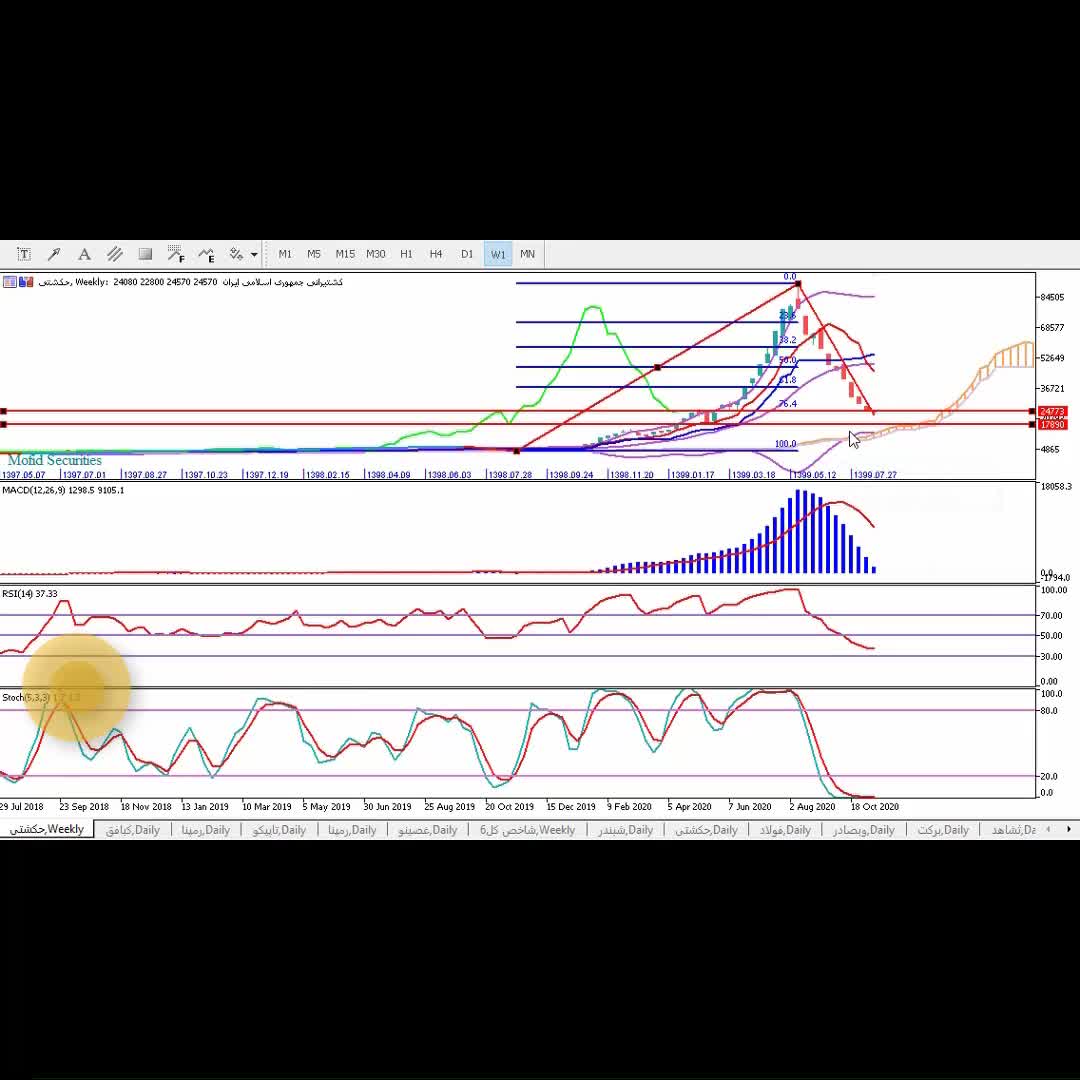
Task: Select the rectangle shape tool
Action: pyautogui.click(x=145, y=254)
